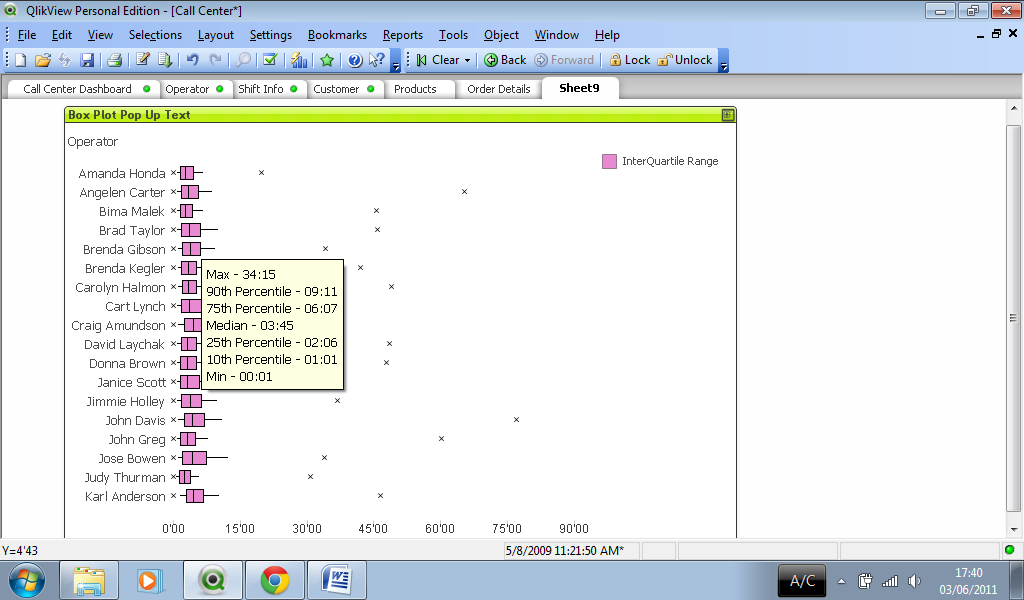Open Windows Media Player from taskbar
The height and width of the screenshot is (600, 1024).
click(150, 580)
